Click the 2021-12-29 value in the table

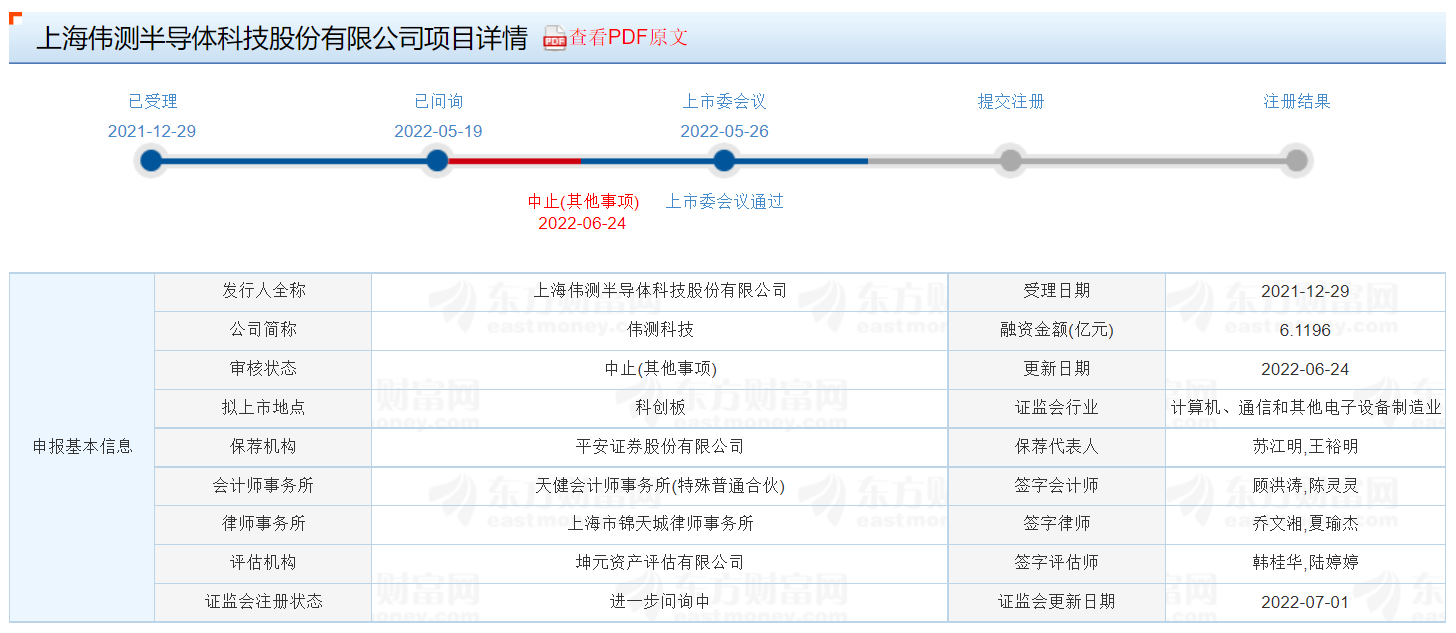[1305, 291]
